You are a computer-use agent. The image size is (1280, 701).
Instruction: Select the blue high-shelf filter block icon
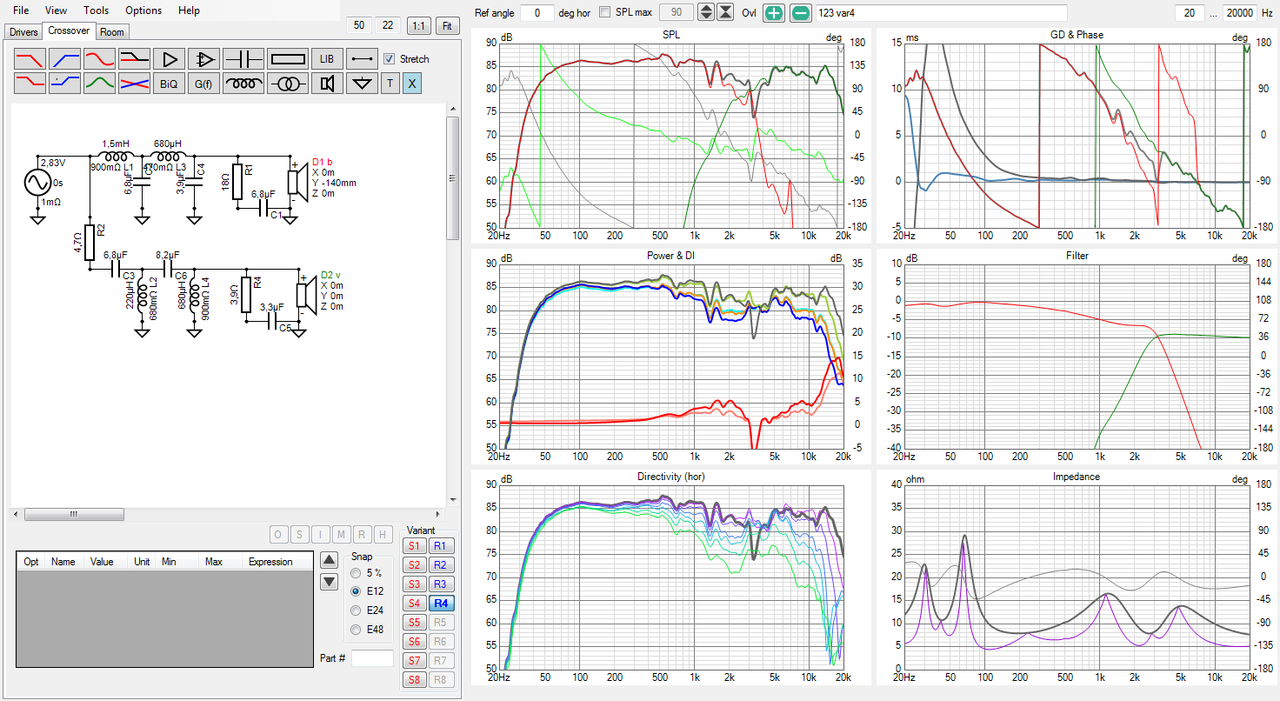(65, 84)
